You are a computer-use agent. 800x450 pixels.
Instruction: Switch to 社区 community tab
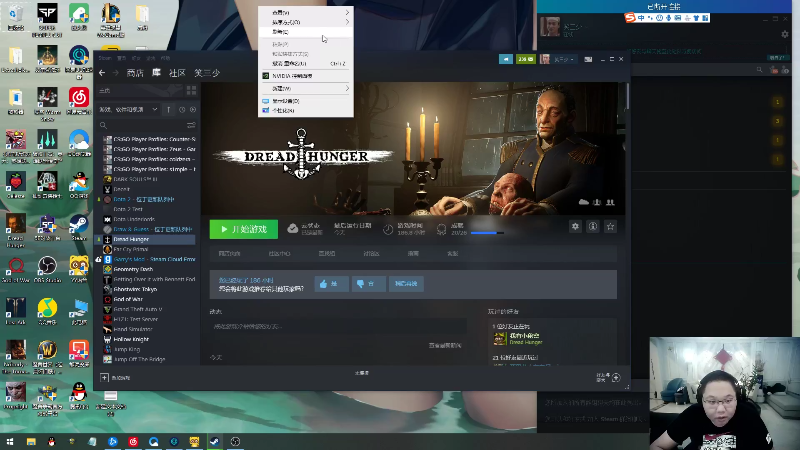(177, 73)
